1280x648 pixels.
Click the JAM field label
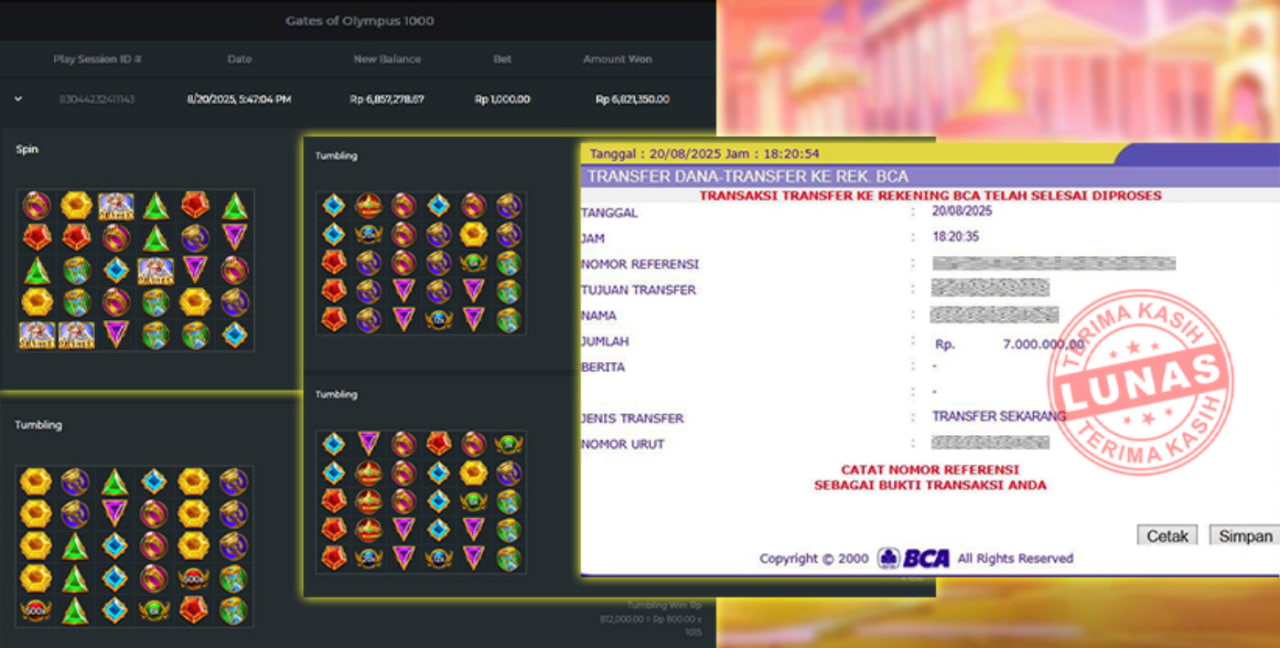tap(592, 239)
